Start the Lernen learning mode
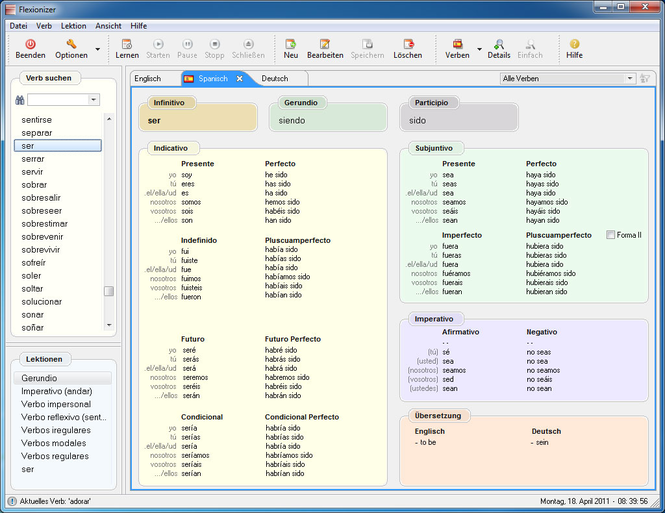 pos(127,44)
